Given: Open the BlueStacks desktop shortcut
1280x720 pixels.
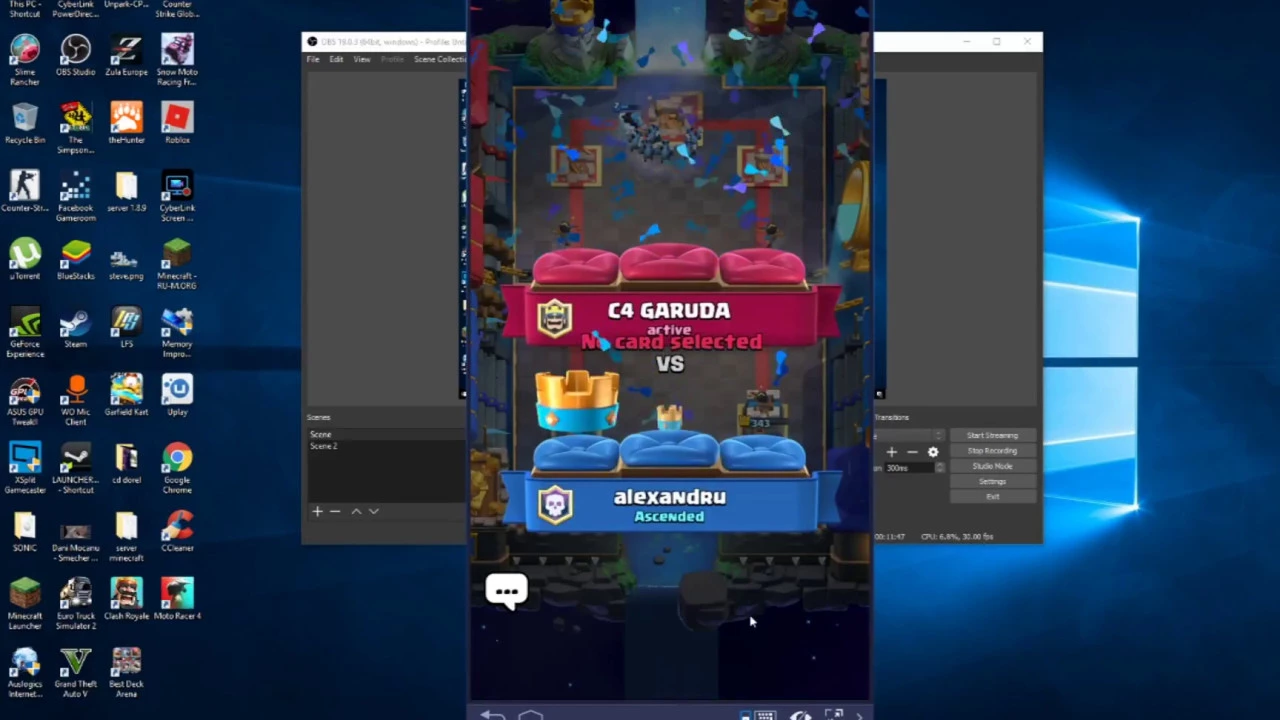Looking at the screenshot, I should pyautogui.click(x=76, y=259).
